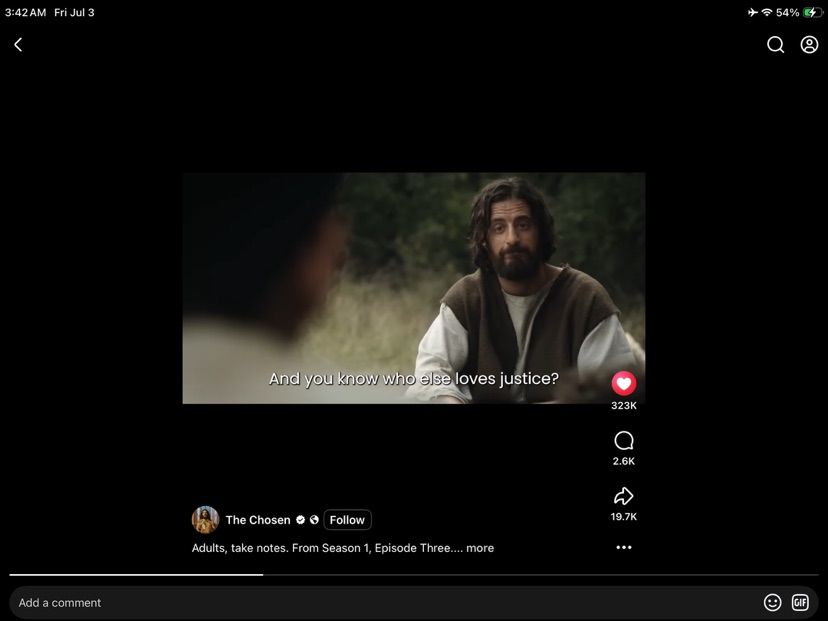Share the video using the arrow icon
Viewport: 828px width, 621px height.
tap(624, 496)
